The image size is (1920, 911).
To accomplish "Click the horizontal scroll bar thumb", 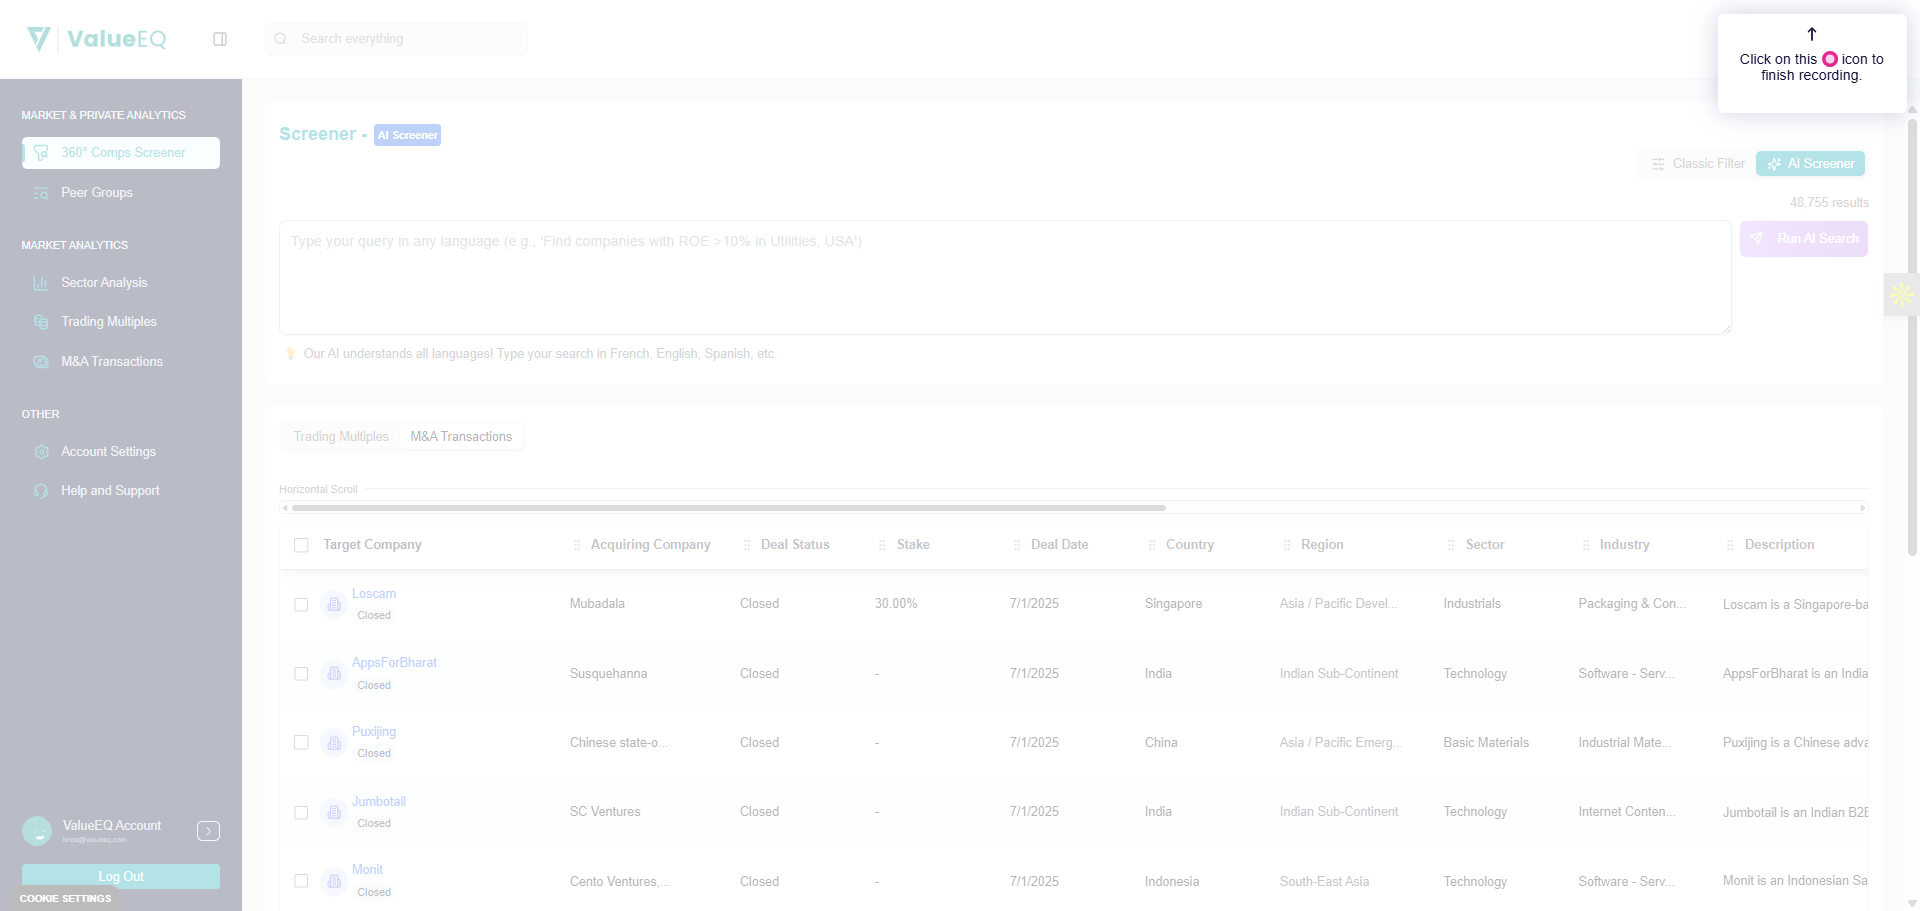I will [729, 508].
